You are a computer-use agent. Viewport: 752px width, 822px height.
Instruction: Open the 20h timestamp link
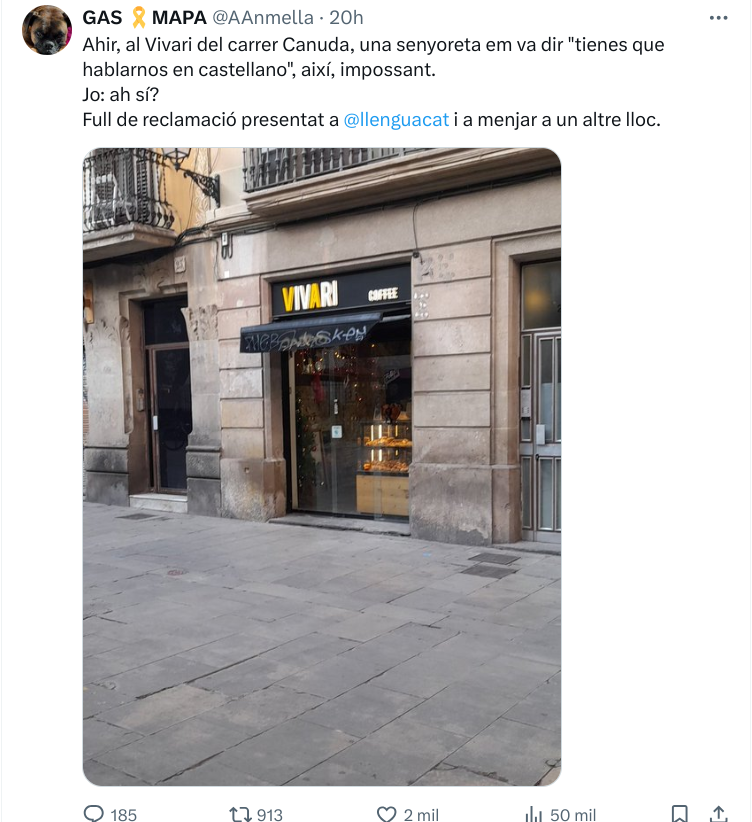pos(346,18)
